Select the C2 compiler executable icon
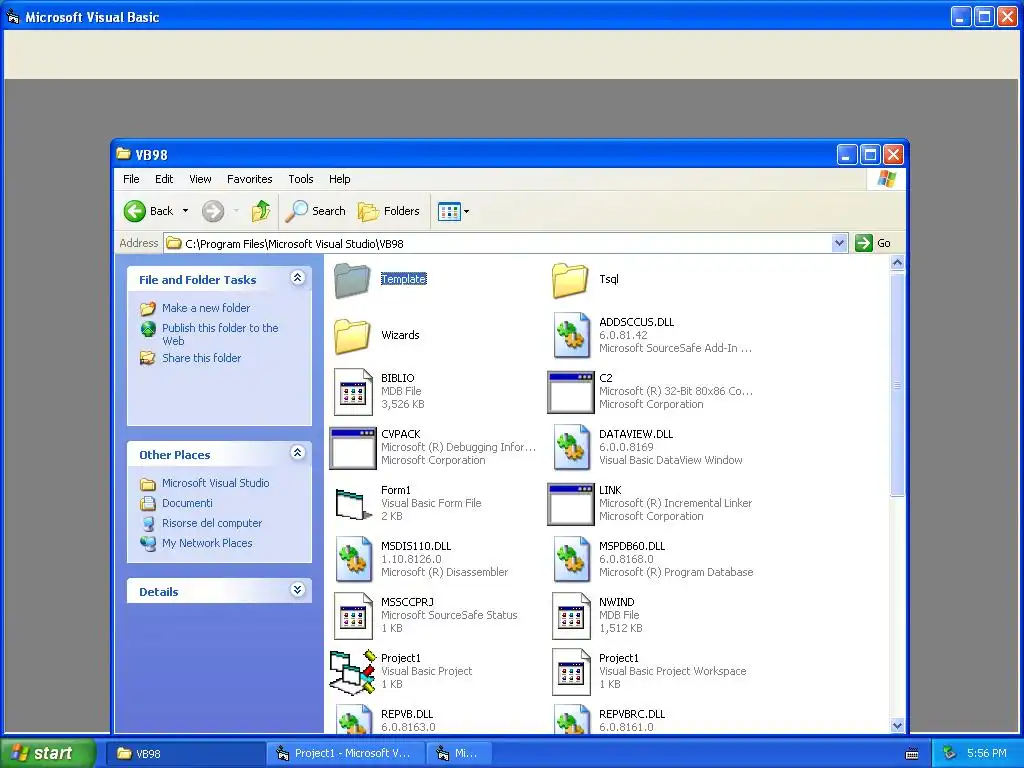Image resolution: width=1024 pixels, height=768 pixels. pyautogui.click(x=571, y=392)
